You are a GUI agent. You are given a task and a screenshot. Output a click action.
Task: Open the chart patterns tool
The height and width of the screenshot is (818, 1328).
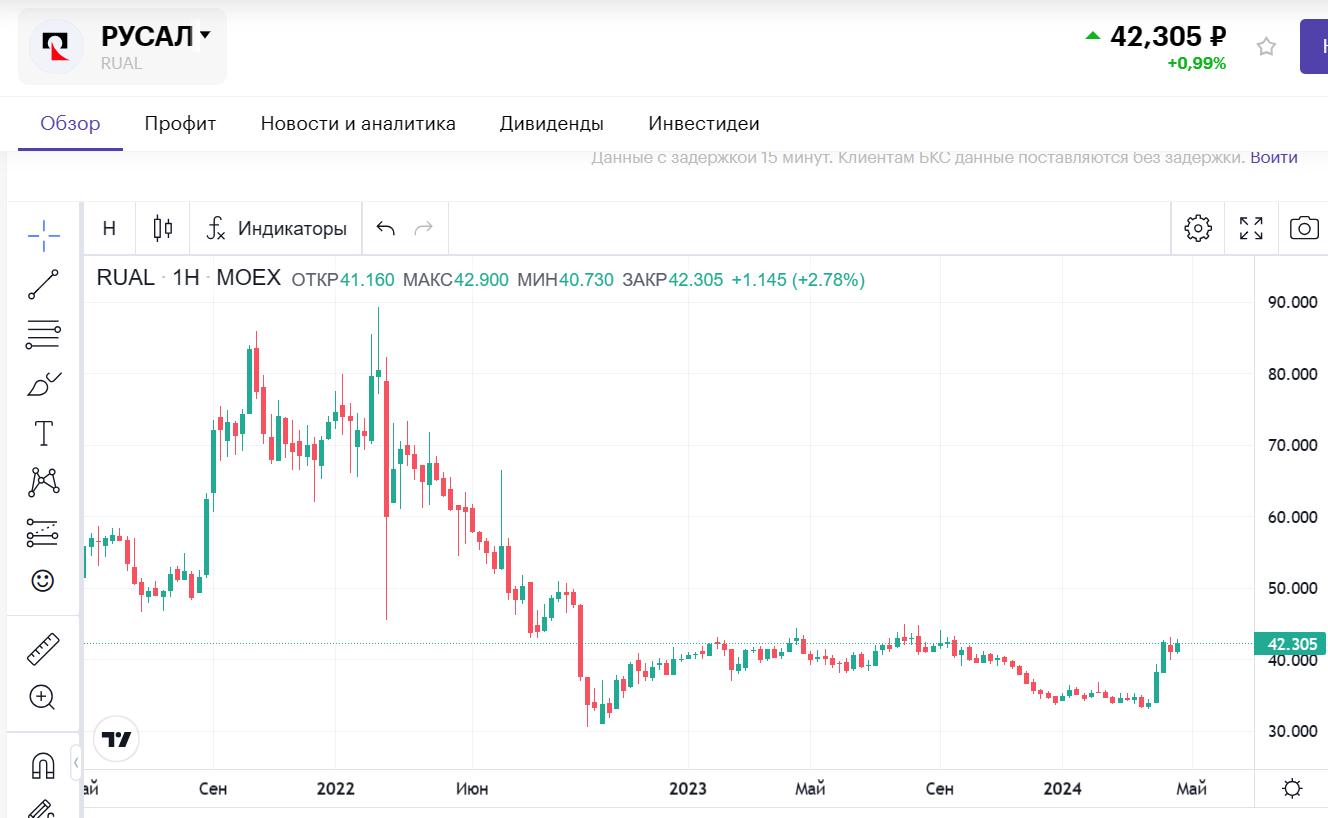(x=43, y=482)
